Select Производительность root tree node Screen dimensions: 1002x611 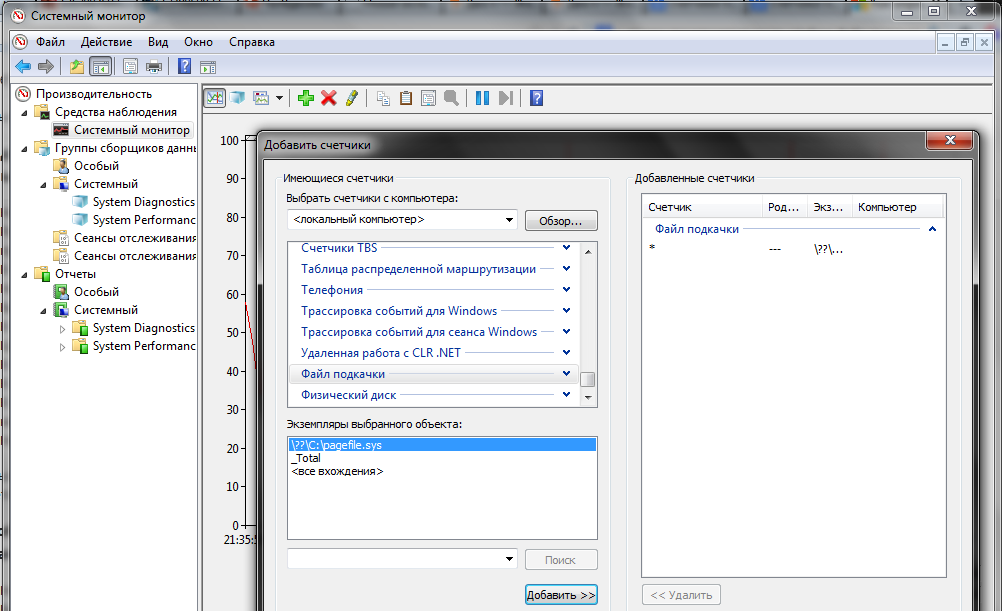pyautogui.click(x=93, y=94)
